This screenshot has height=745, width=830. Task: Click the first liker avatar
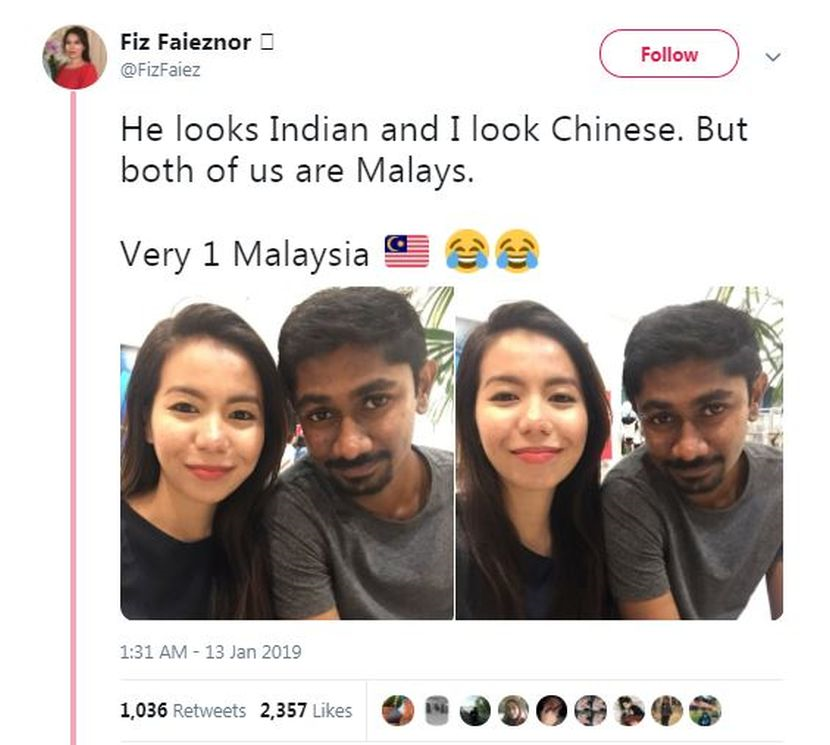coord(398,710)
